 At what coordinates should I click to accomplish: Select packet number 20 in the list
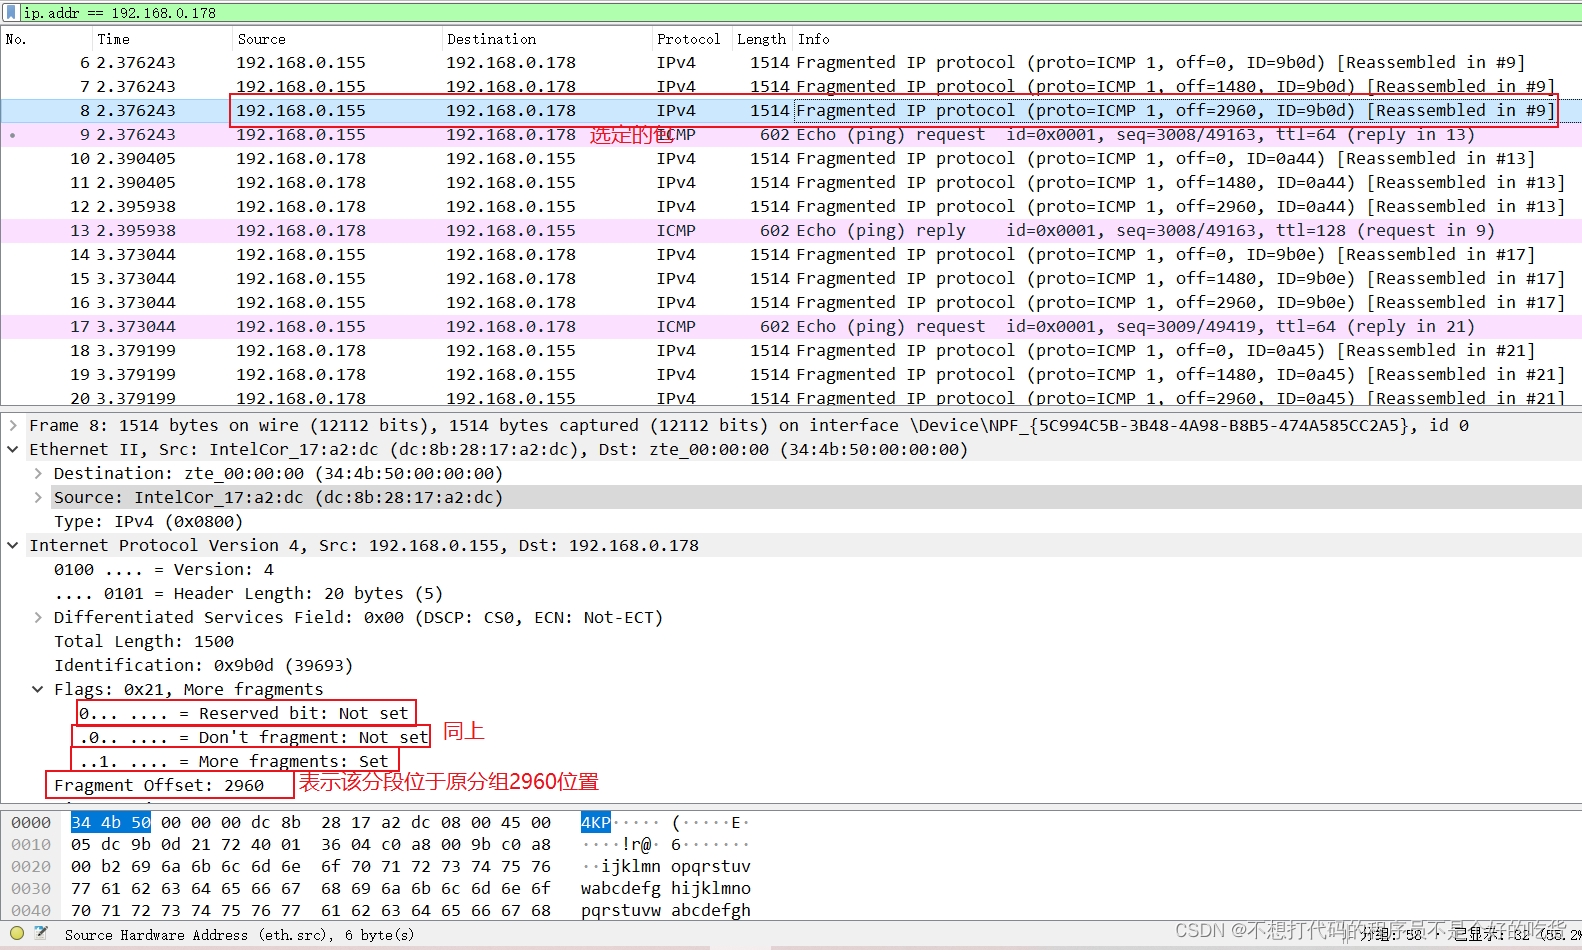791,397
